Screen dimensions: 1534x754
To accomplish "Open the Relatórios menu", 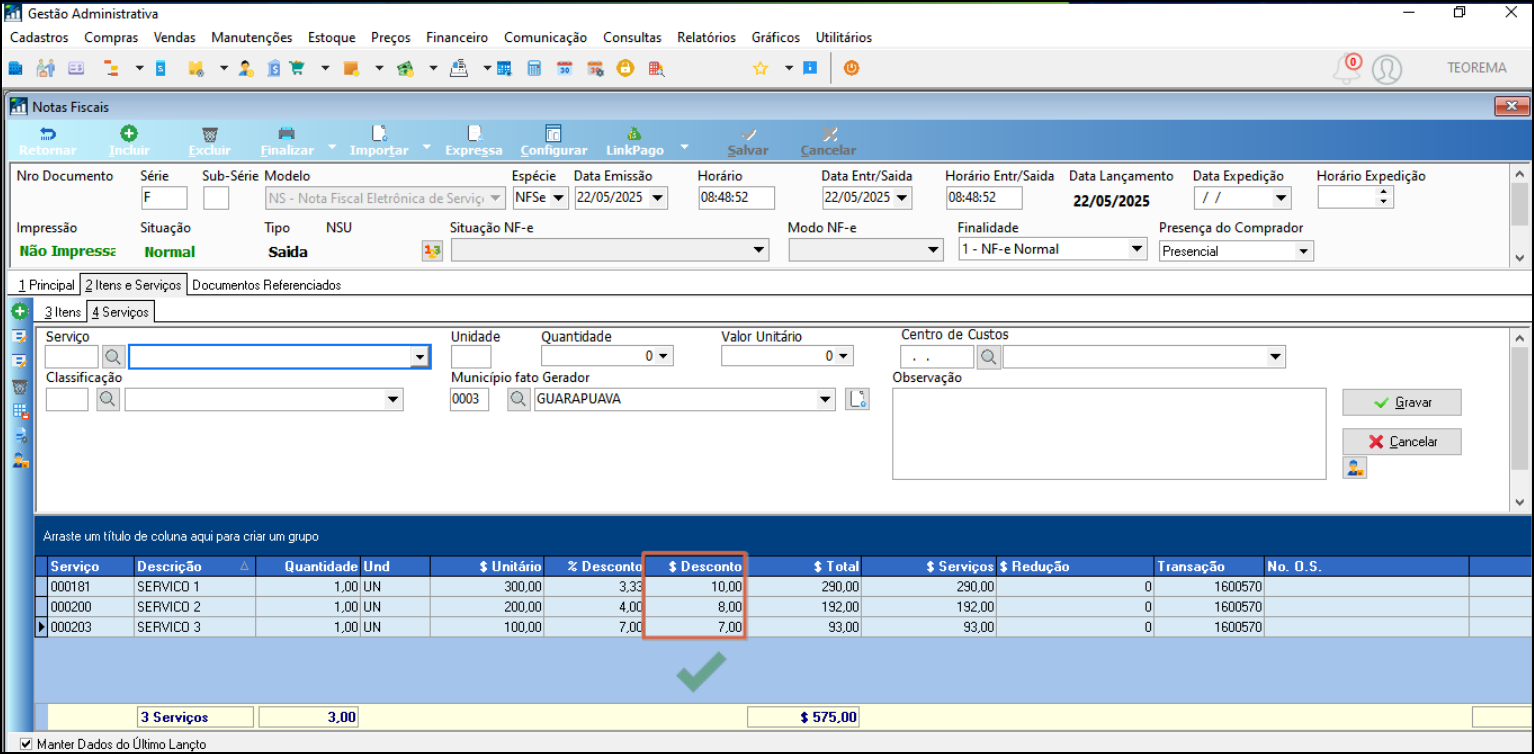I will (706, 37).
